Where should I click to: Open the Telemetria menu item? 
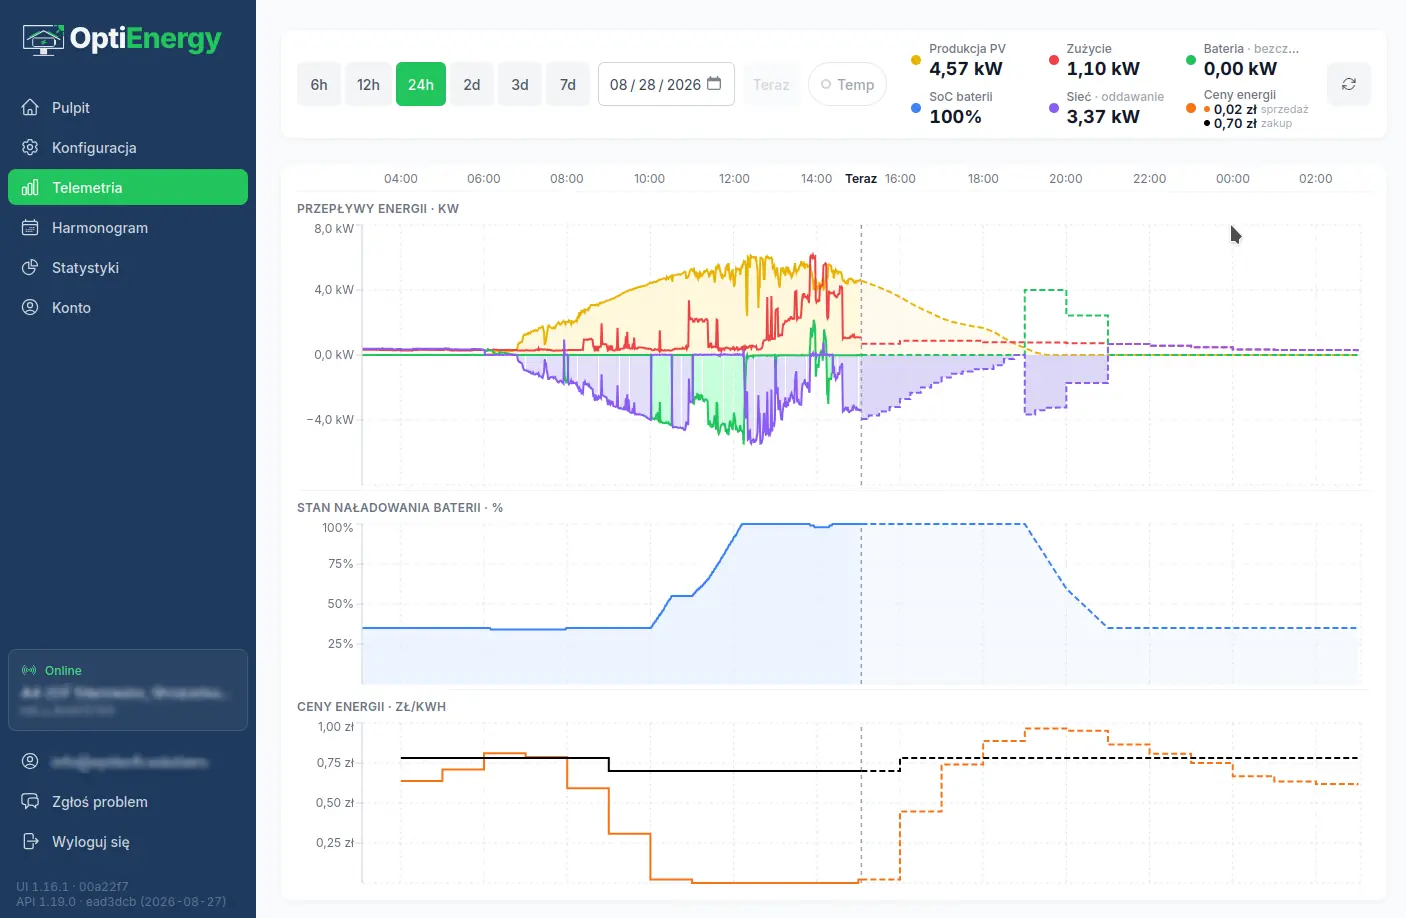[128, 187]
